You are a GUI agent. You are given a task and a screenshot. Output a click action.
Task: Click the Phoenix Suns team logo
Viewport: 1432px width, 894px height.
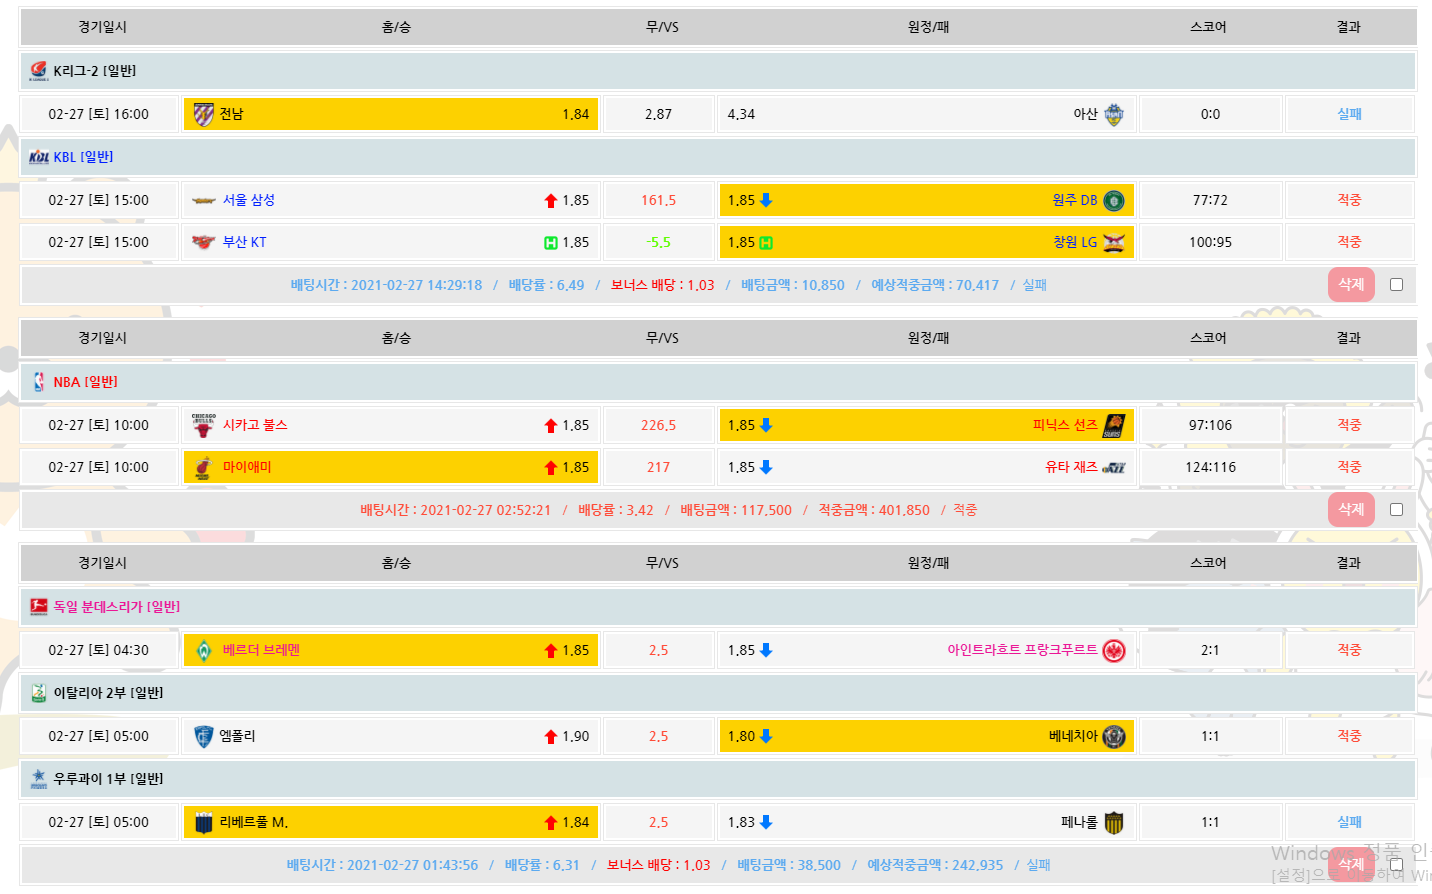[1113, 425]
